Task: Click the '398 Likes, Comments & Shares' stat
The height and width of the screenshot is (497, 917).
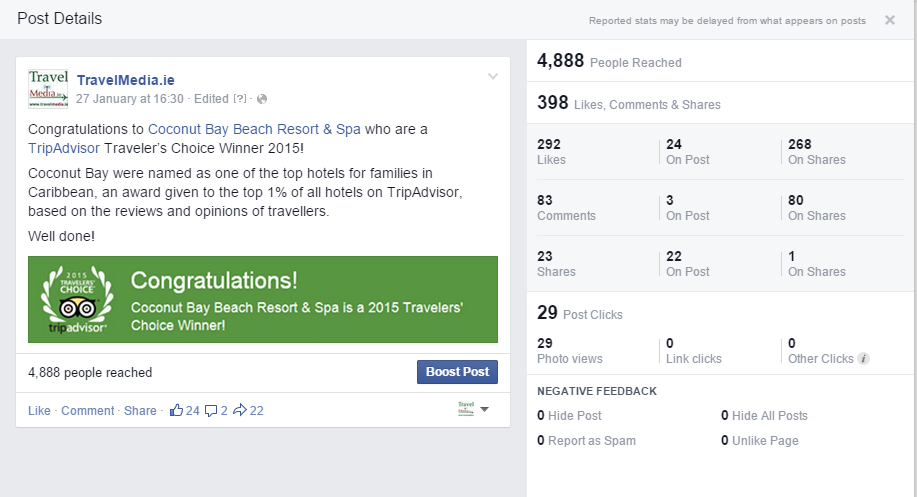Action: point(629,103)
